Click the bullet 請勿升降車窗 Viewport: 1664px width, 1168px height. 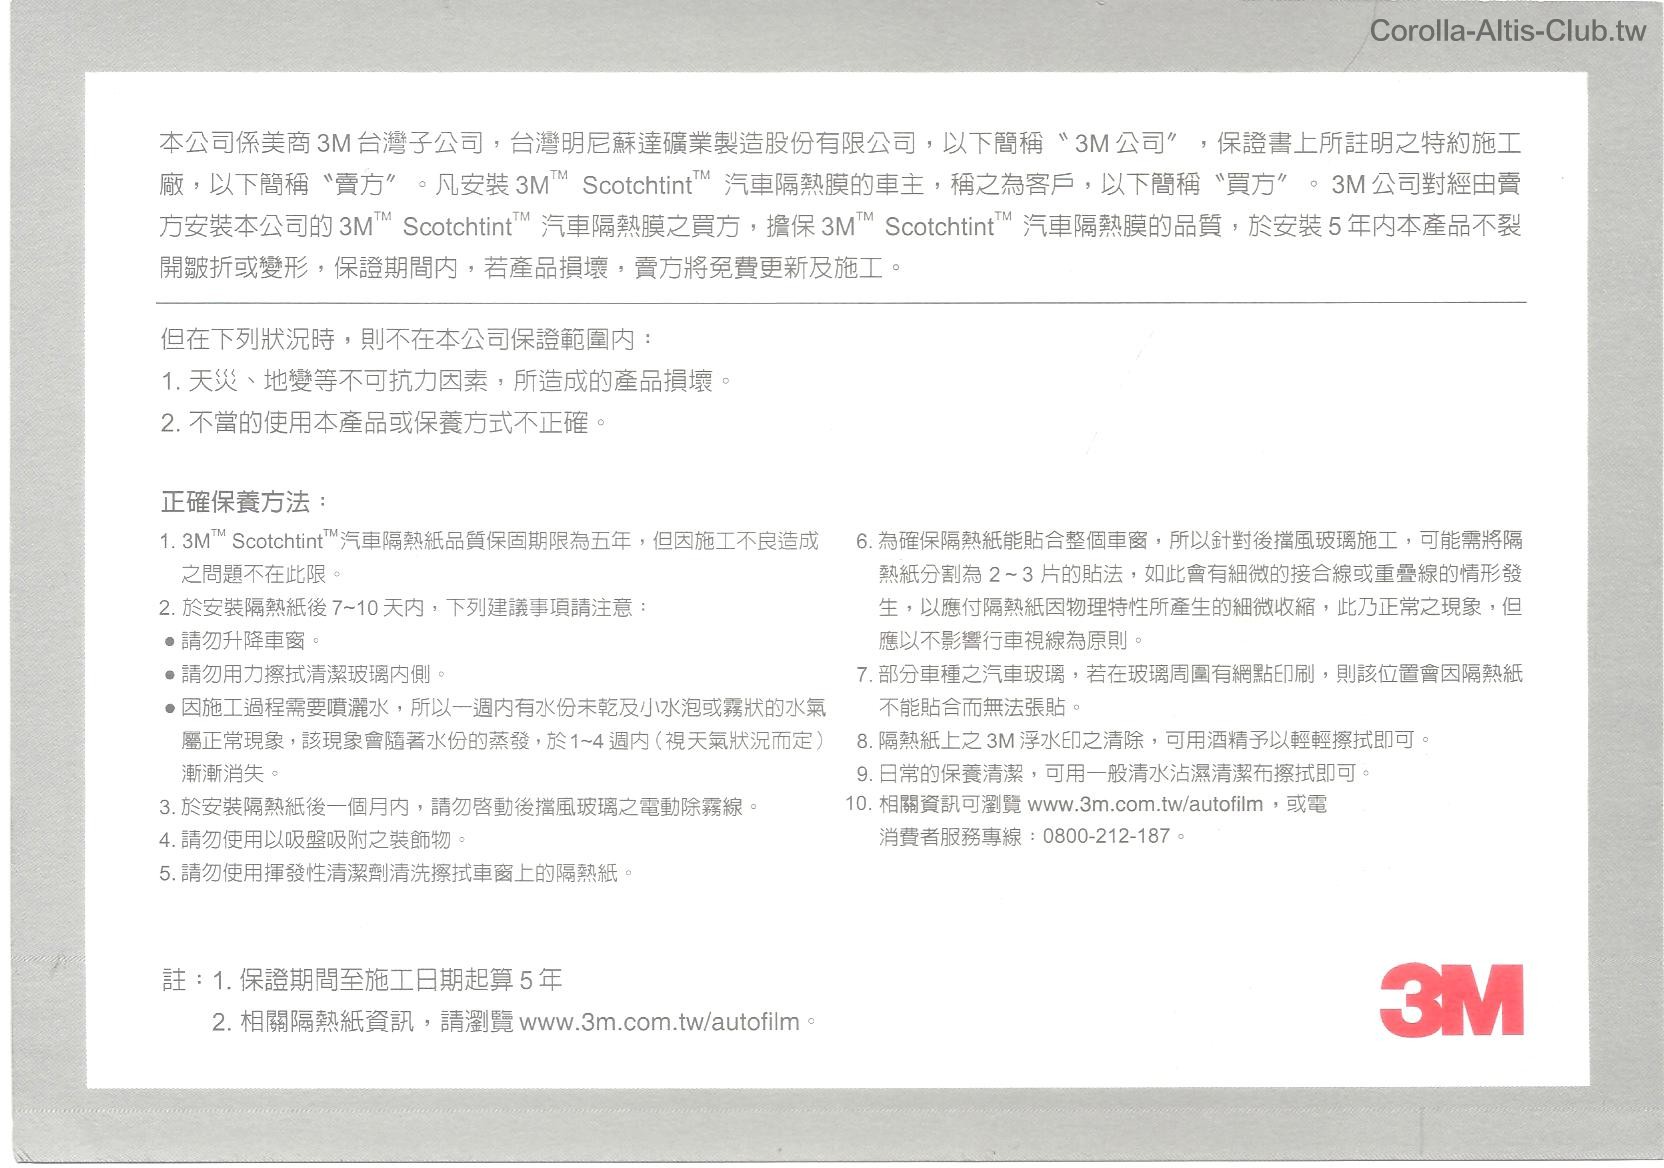244,640
